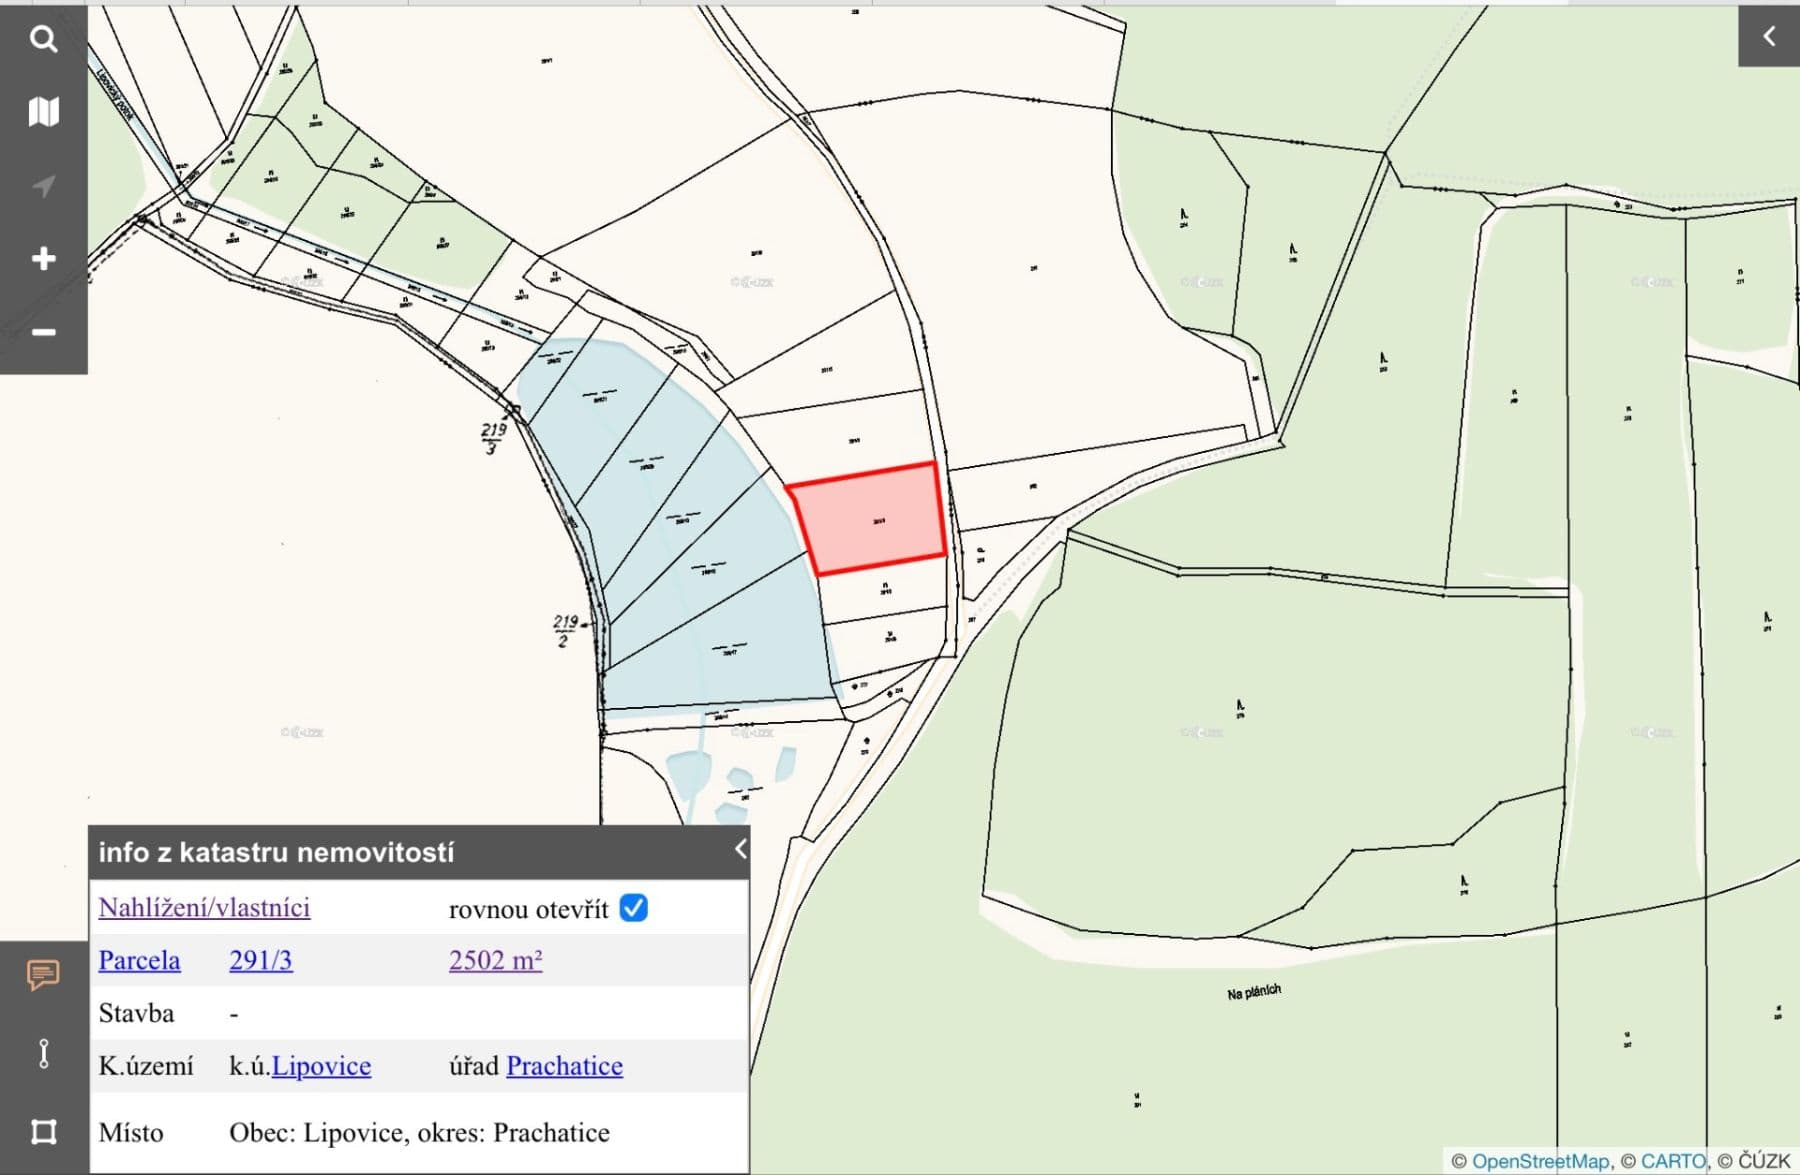Viewport: 1800px width, 1175px height.
Task: Open the Parcela link
Action: click(139, 960)
